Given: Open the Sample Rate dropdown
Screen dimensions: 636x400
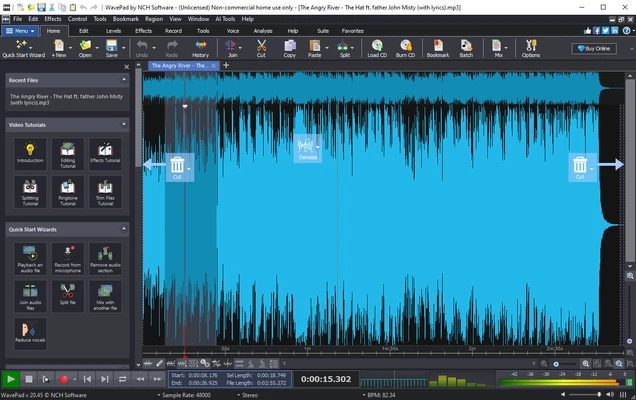Looking at the screenshot, I should tap(184, 395).
